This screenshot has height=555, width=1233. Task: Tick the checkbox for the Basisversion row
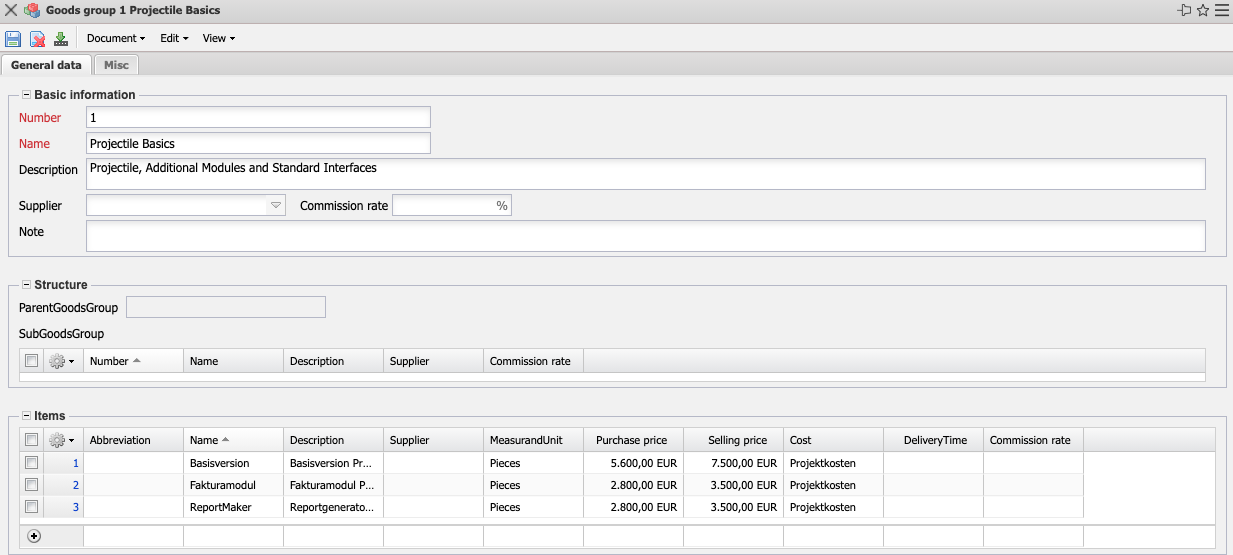point(32,463)
